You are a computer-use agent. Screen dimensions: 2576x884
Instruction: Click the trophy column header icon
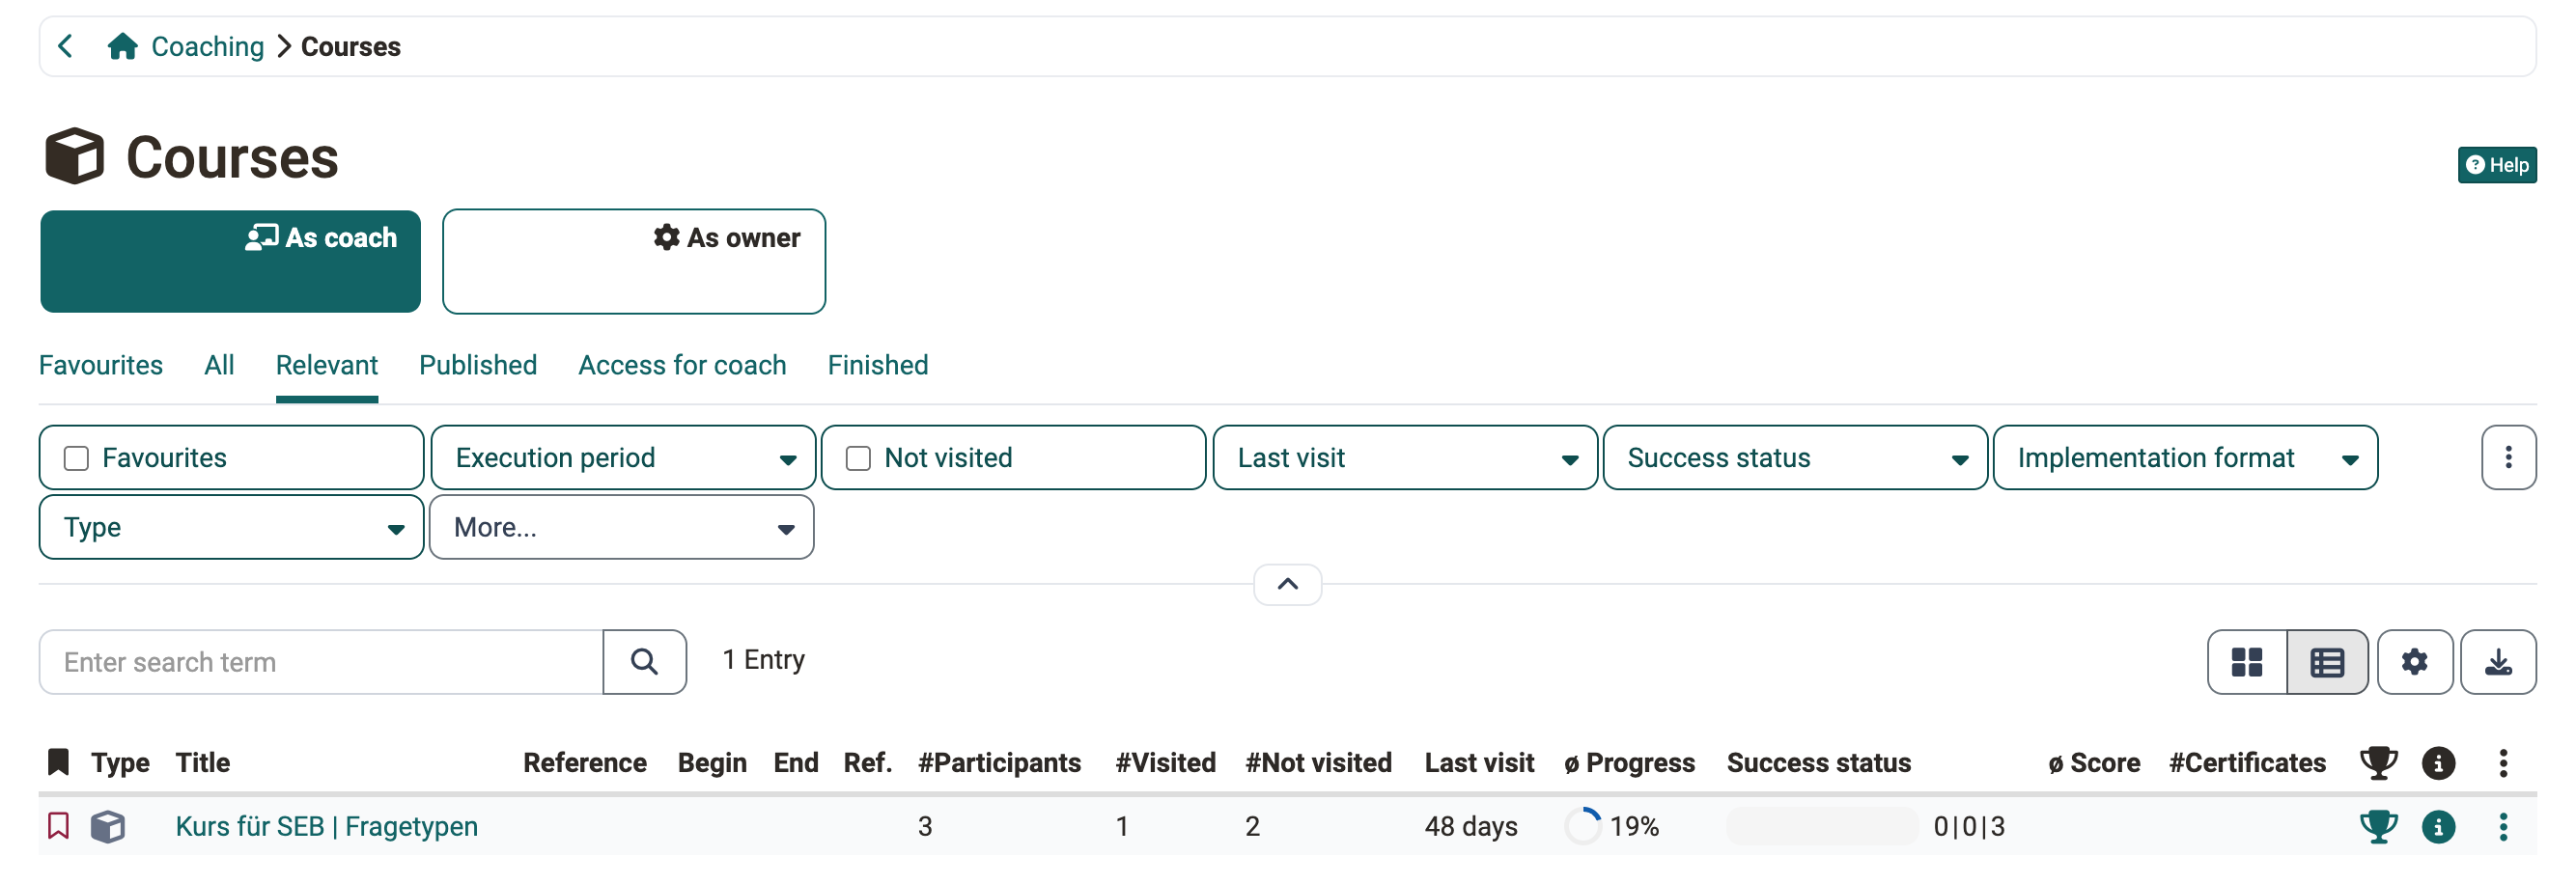2378,763
